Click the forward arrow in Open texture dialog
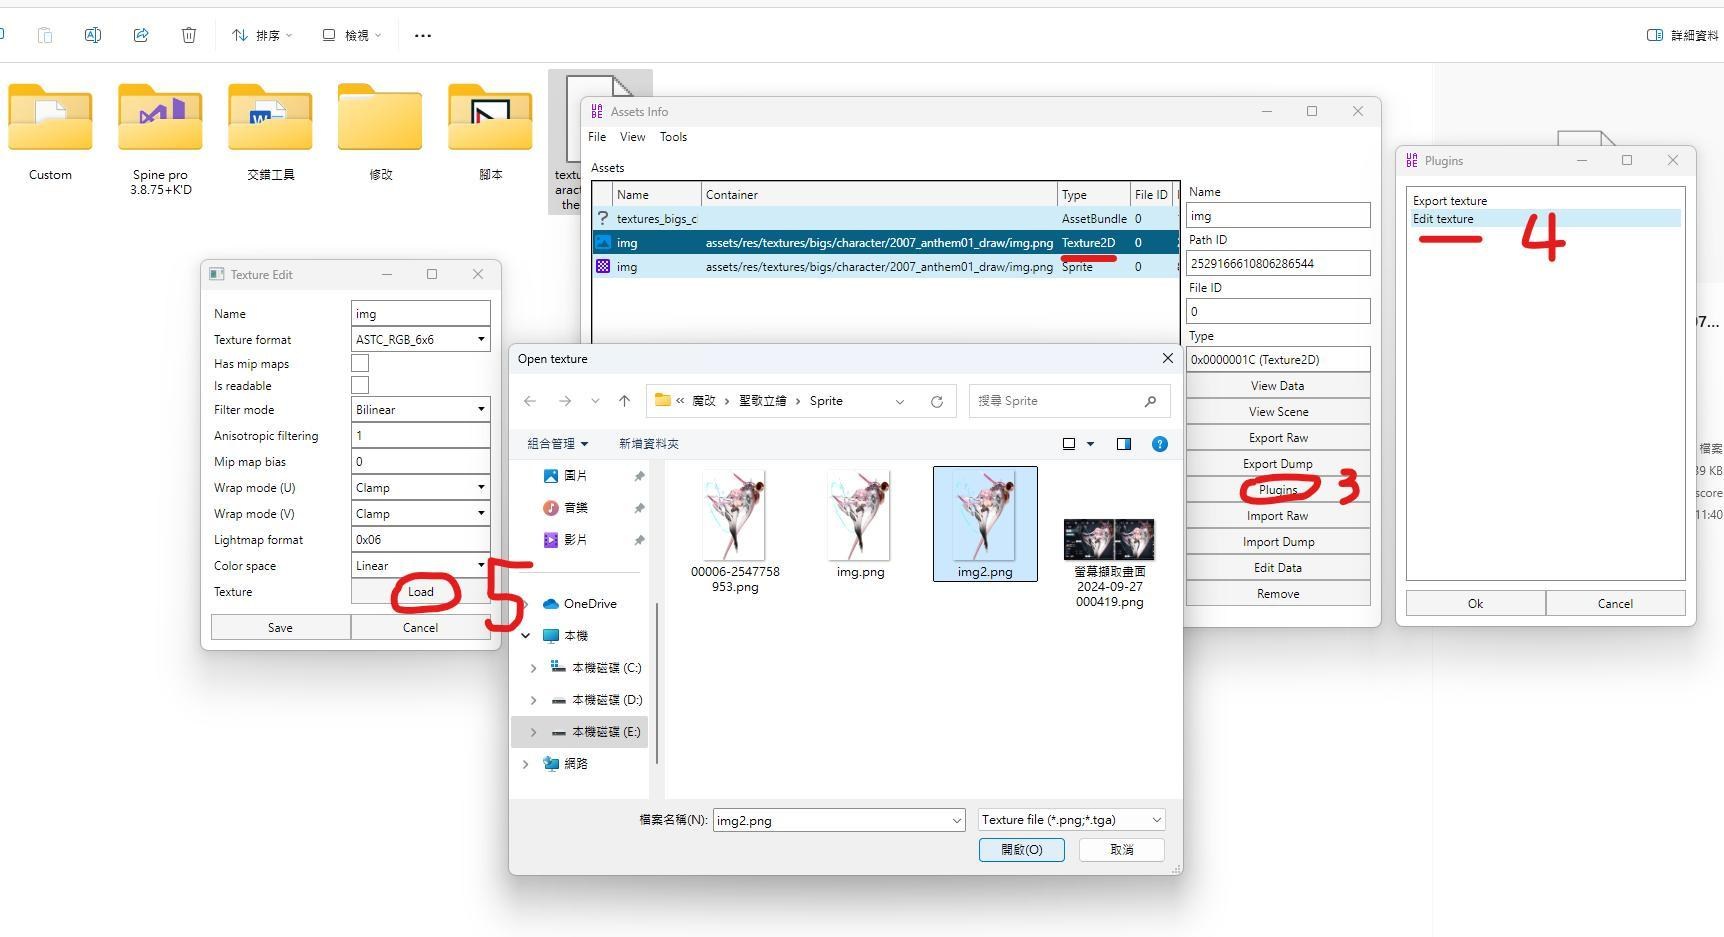 (x=565, y=401)
